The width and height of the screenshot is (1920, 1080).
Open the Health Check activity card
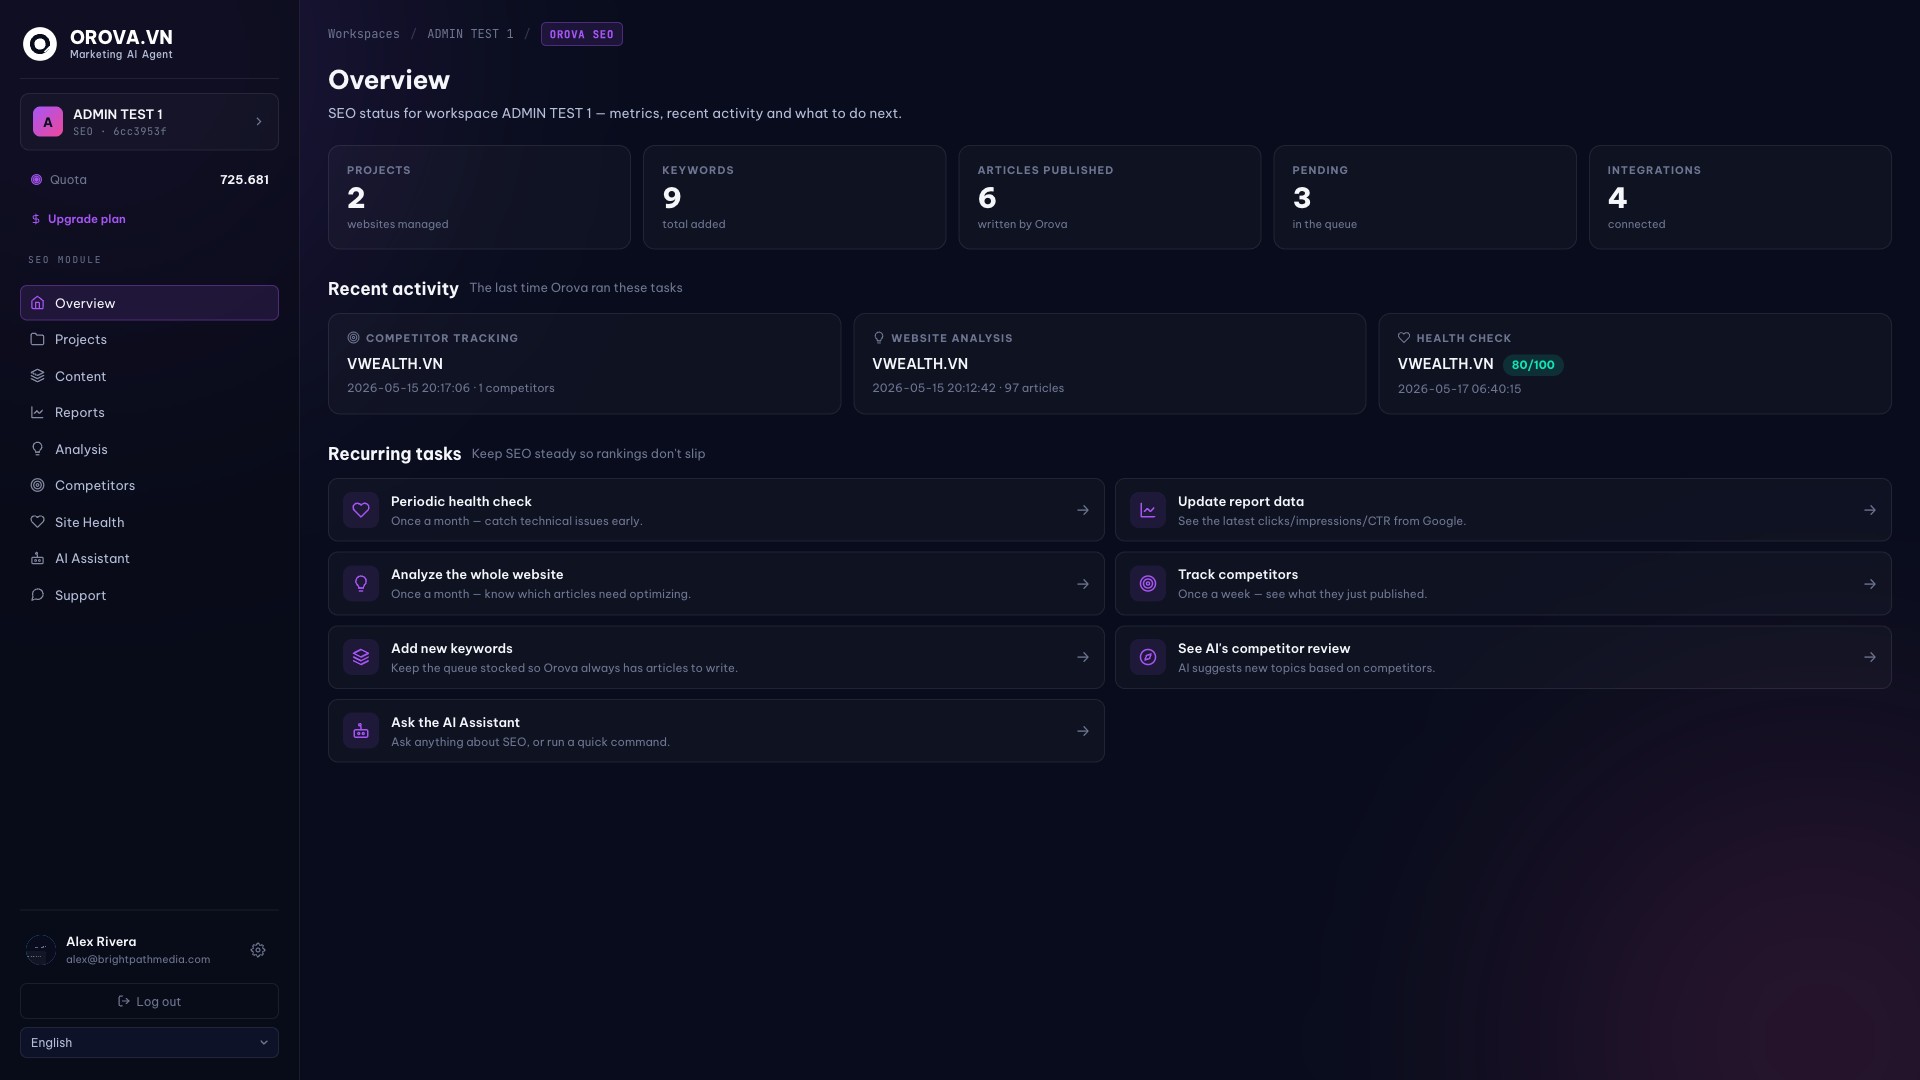click(1635, 364)
